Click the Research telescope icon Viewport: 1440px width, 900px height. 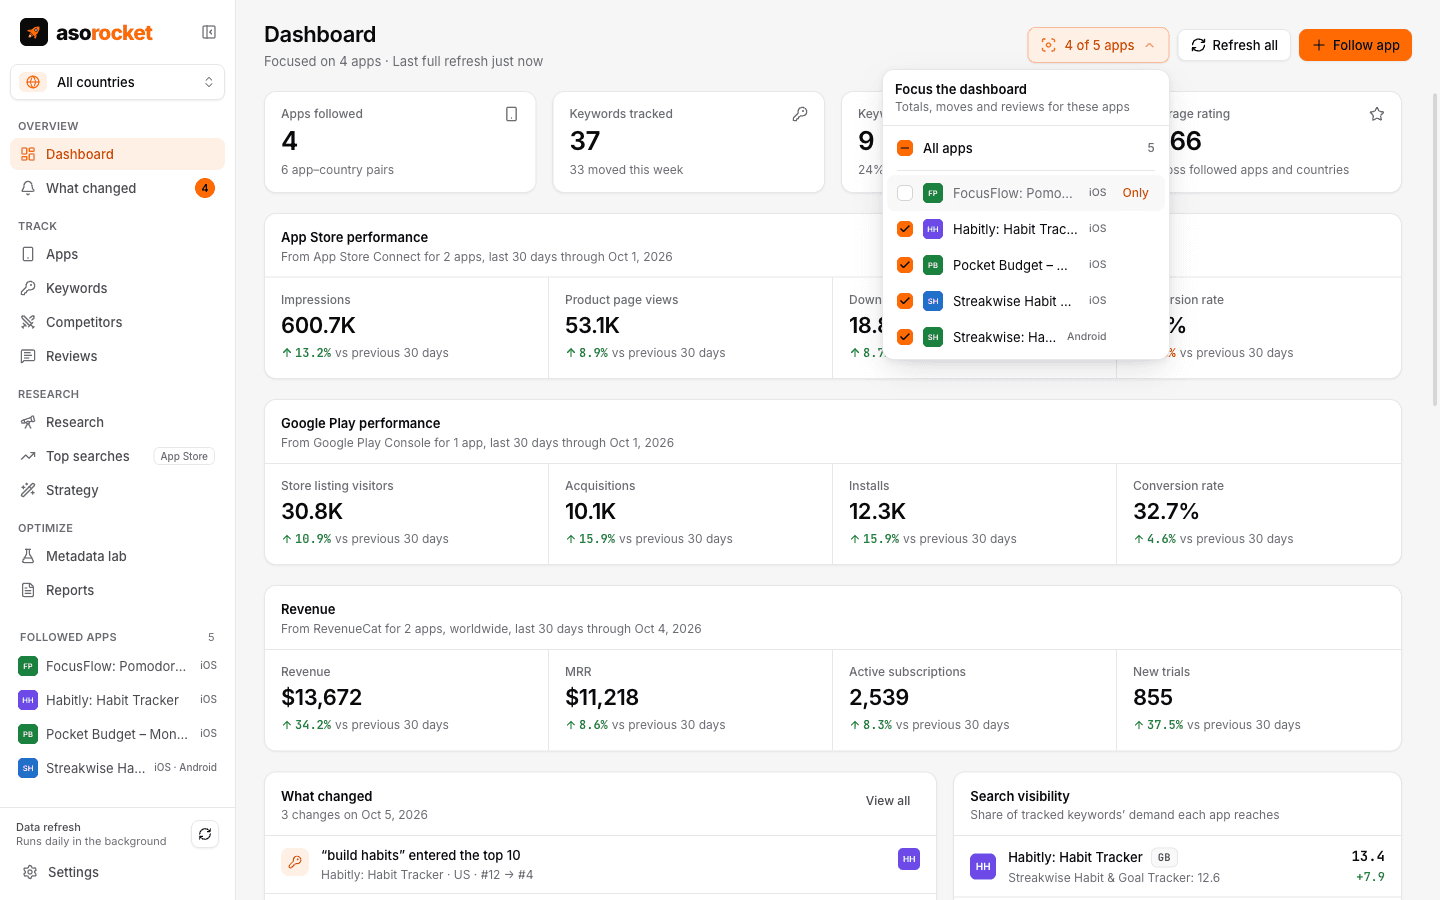click(28, 422)
